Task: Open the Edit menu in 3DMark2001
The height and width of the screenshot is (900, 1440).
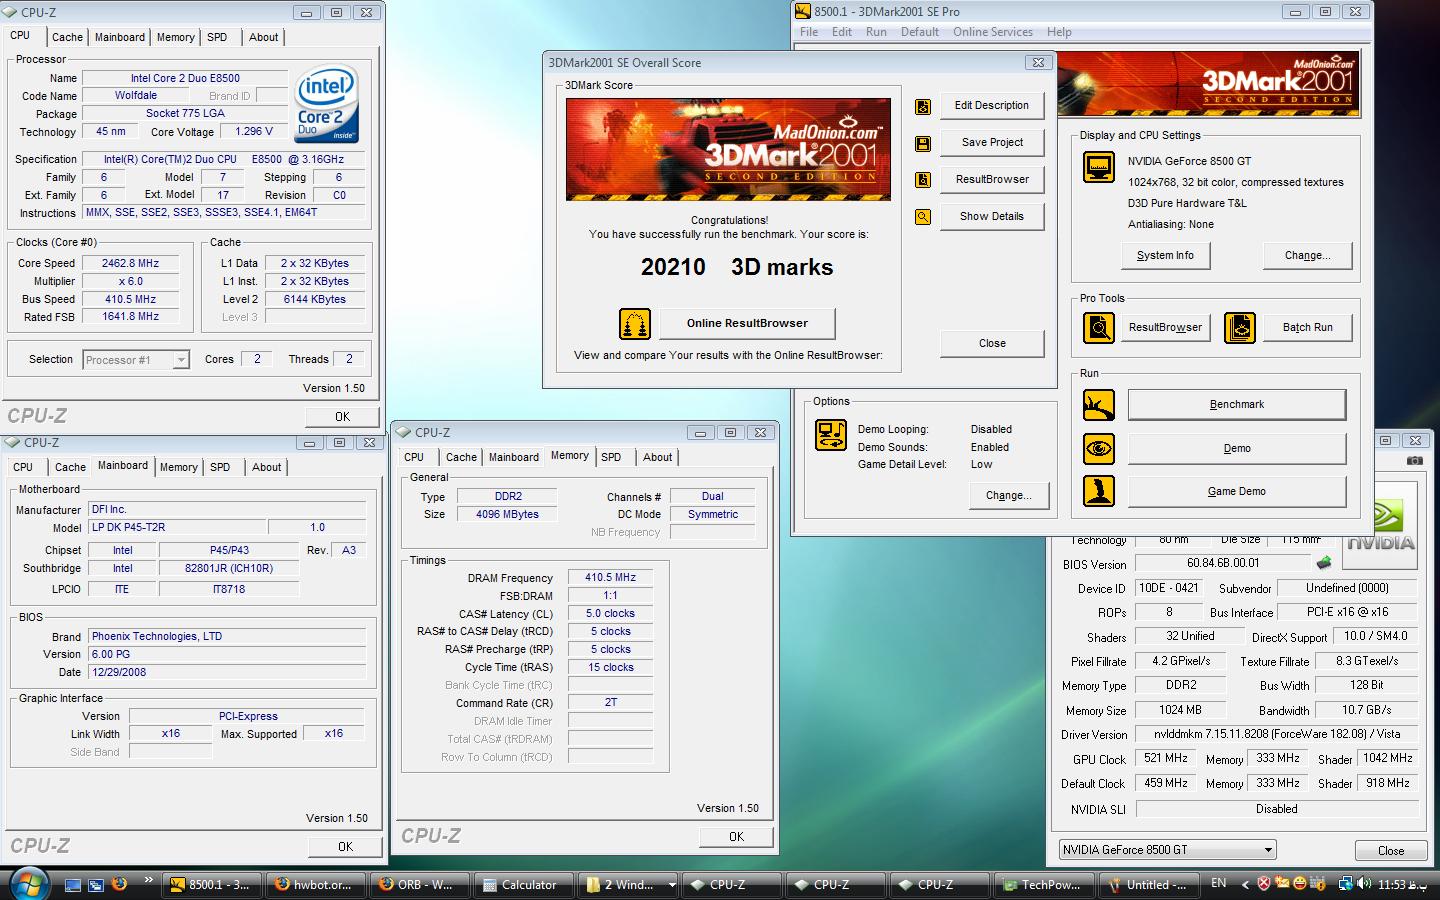Action: 842,32
